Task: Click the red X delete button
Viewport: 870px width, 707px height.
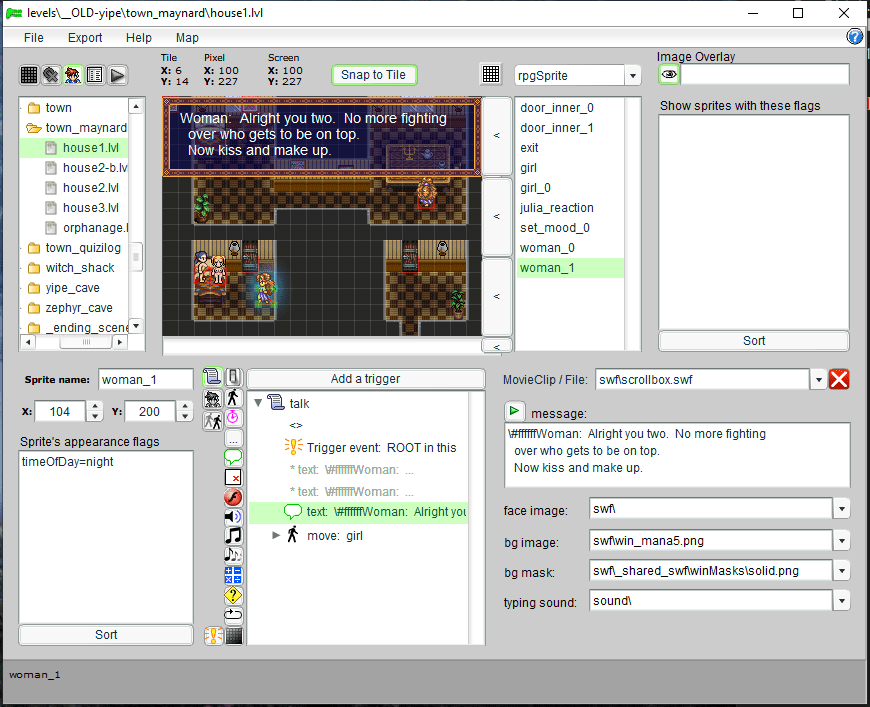Action: pos(840,379)
